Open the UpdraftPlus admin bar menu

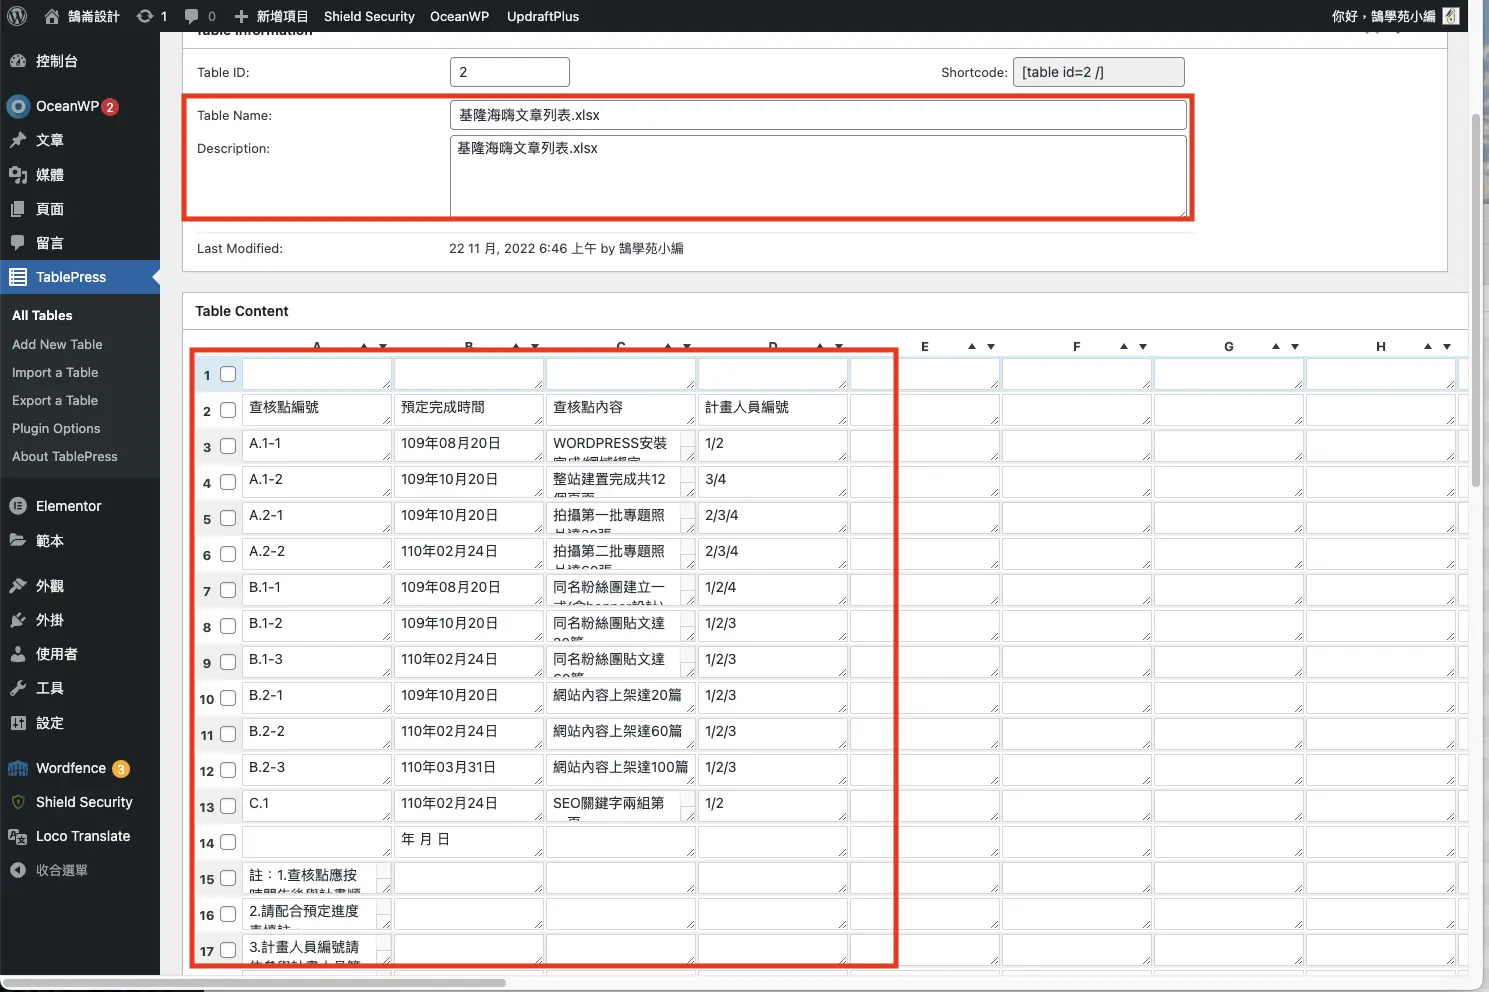point(543,16)
